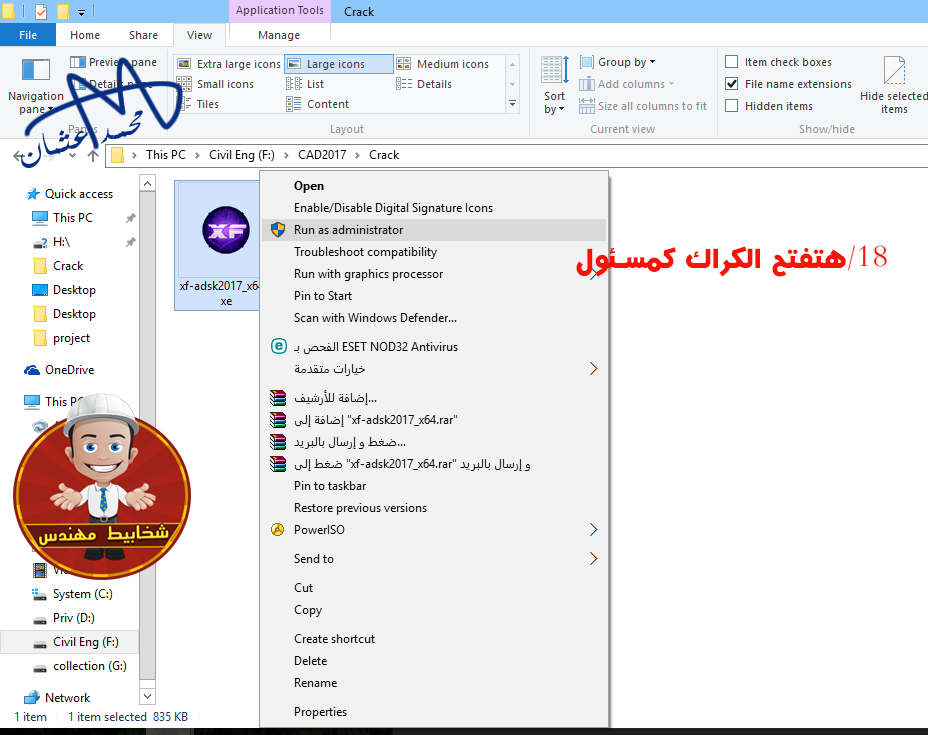Choose Enable/Disable Digital Signature Icons

pos(434,208)
